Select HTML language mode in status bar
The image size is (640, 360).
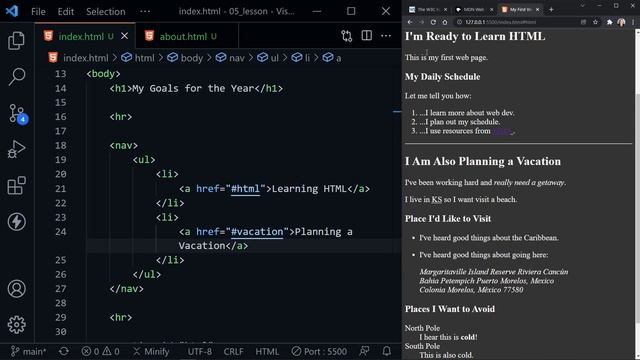267,351
